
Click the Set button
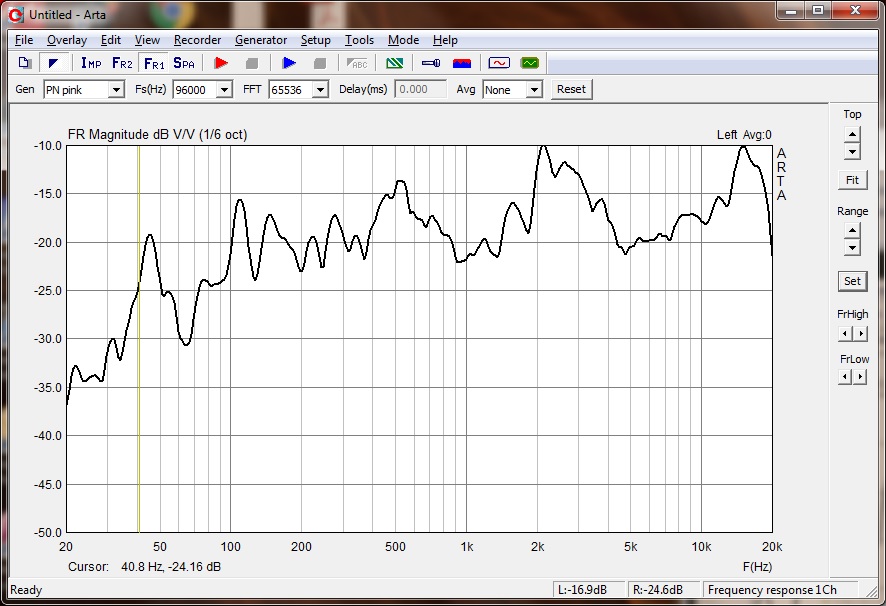point(852,281)
